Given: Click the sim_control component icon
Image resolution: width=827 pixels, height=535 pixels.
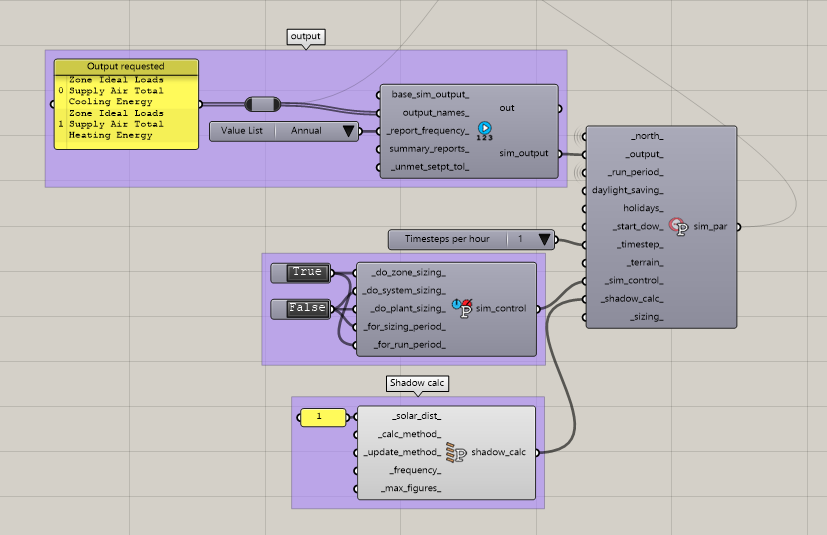Looking at the screenshot, I should (463, 308).
